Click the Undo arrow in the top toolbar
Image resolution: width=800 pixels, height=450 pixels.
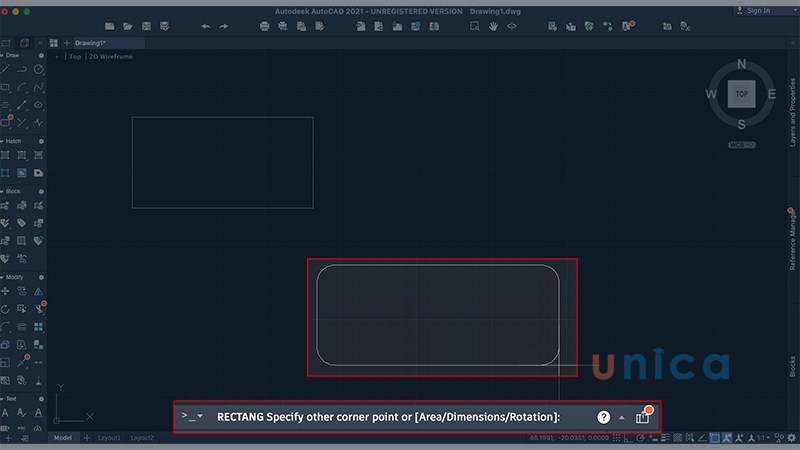206,25
